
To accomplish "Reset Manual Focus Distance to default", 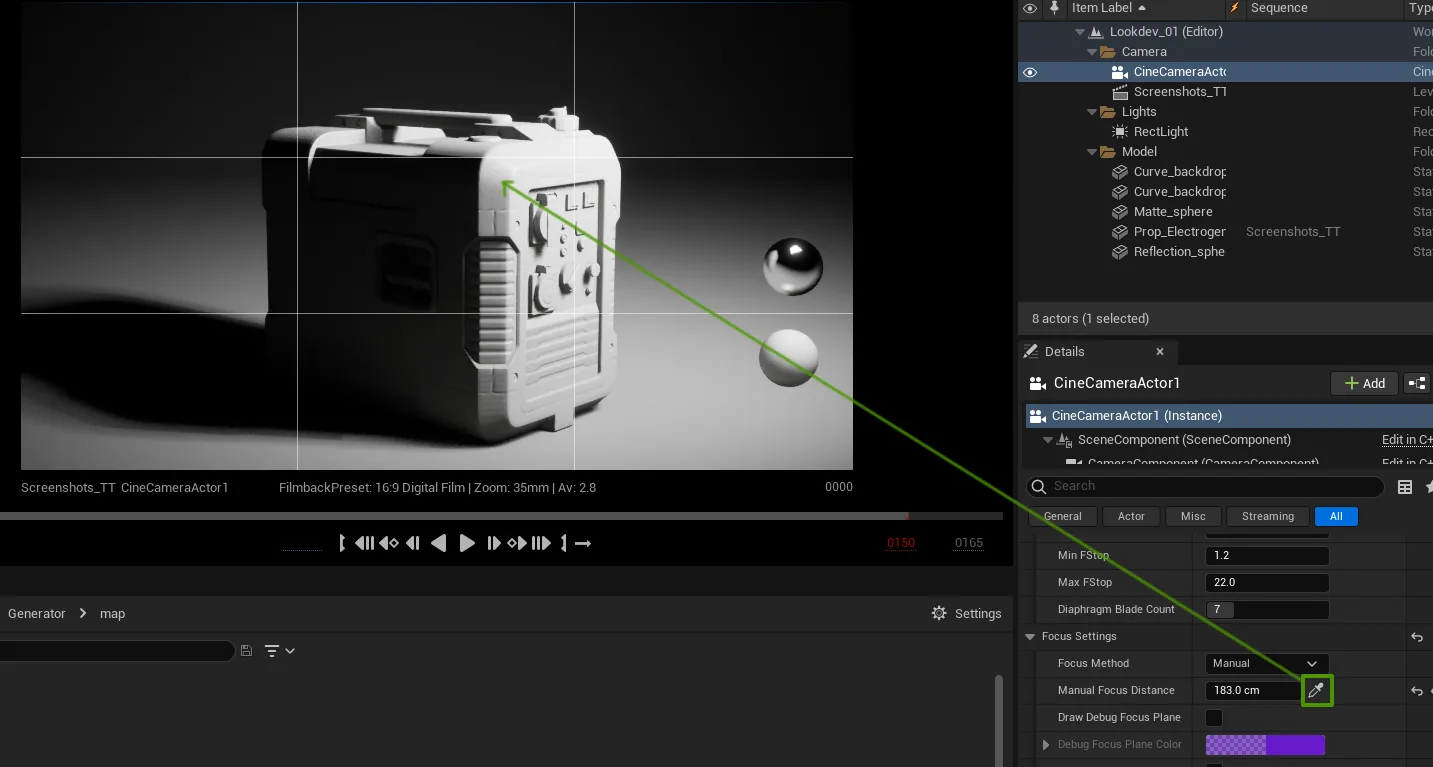I will pos(1416,691).
